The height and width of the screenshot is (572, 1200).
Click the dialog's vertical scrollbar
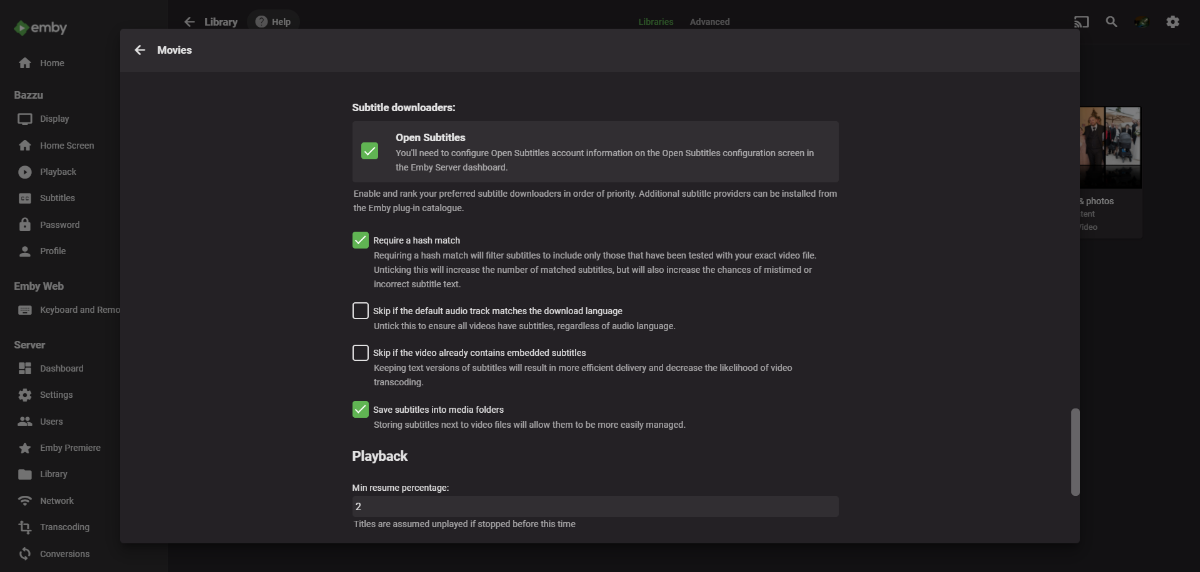click(1075, 451)
